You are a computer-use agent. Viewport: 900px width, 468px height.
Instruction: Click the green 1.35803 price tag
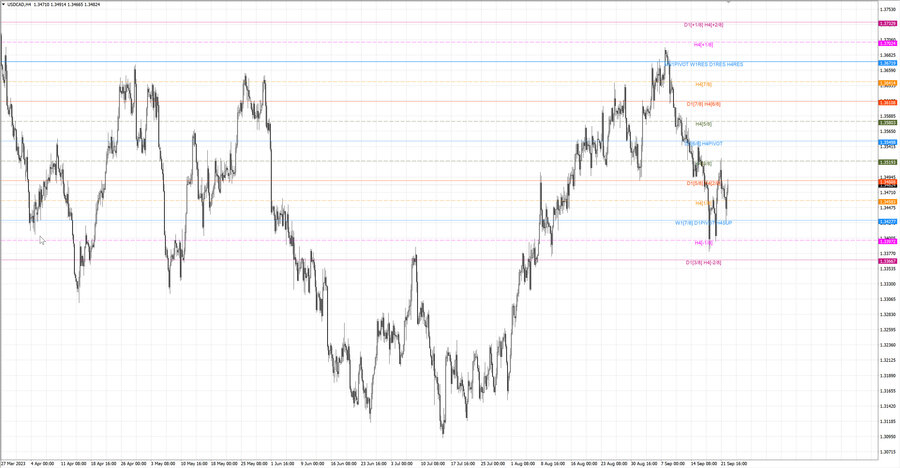tap(887, 123)
